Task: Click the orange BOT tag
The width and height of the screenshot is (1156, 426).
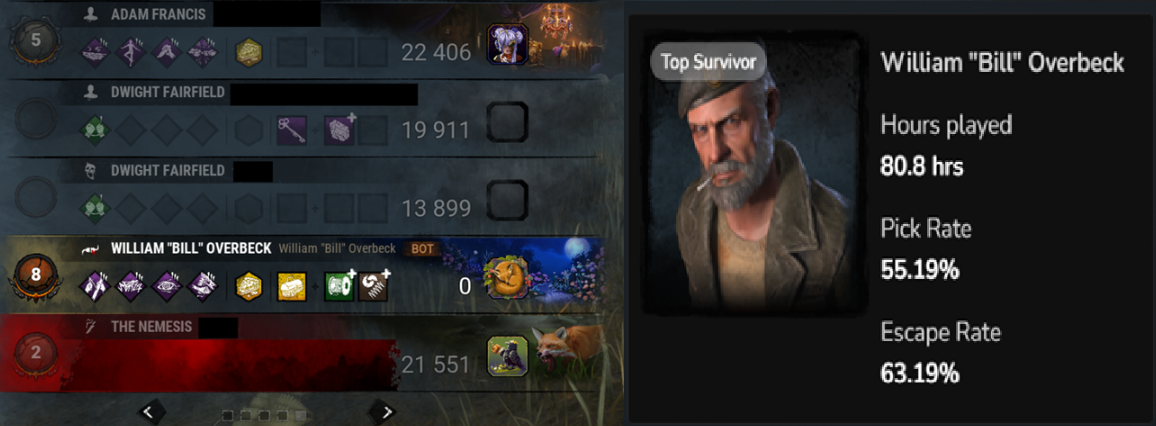Action: [422, 249]
